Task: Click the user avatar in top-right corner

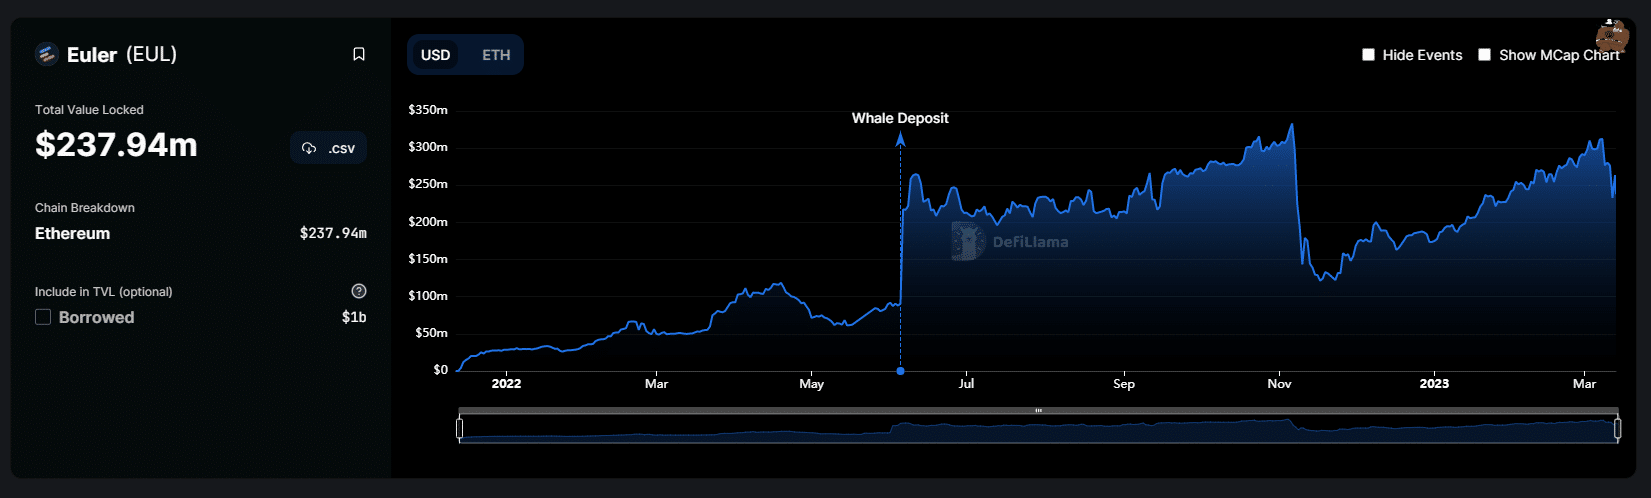Action: [x=1611, y=36]
